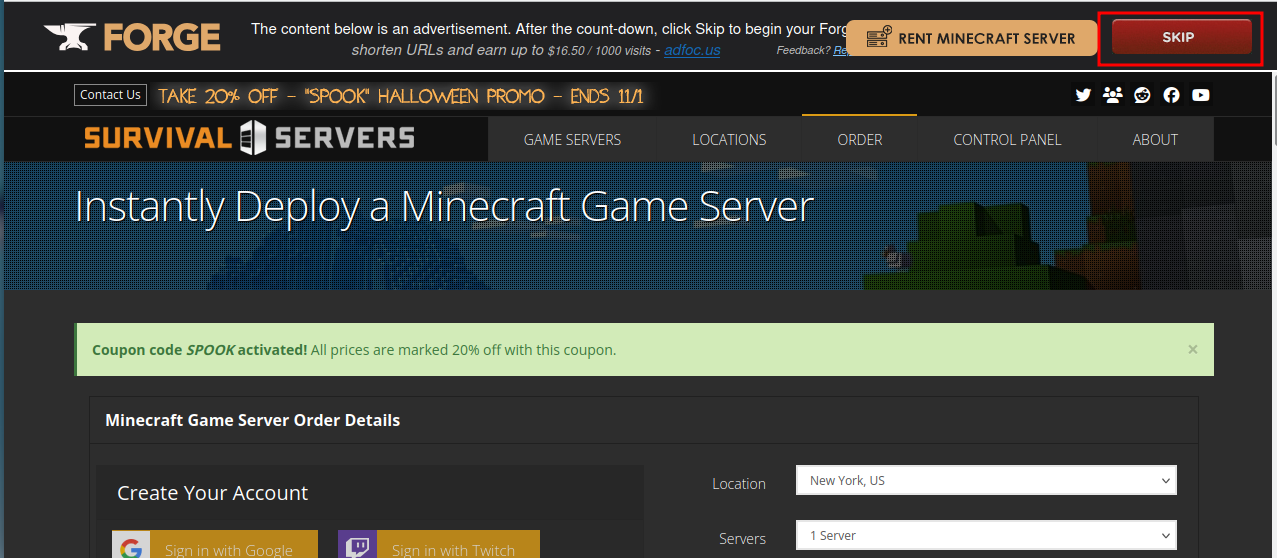The width and height of the screenshot is (1277, 558).
Task: Open the About menu item
Action: [x=1155, y=140]
